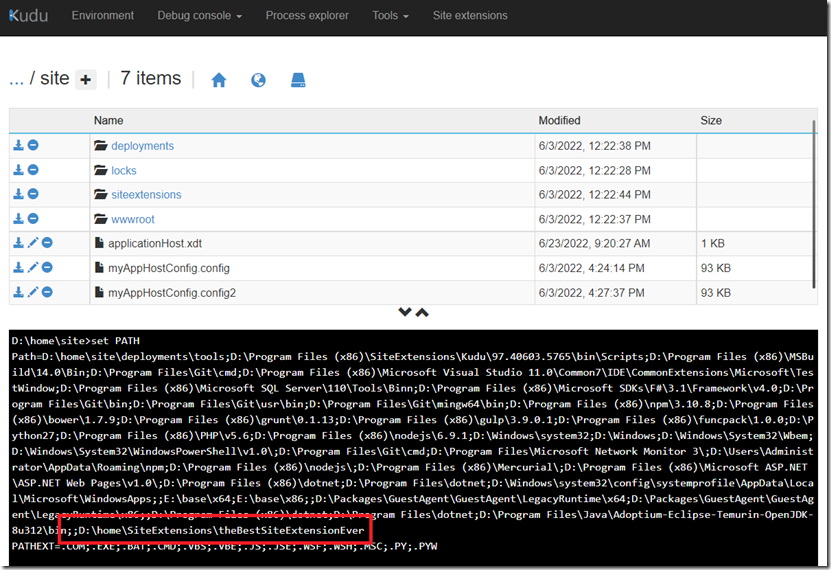This screenshot has width=831, height=570.
Task: Select applicationHost.xdt file name
Action: pos(155,244)
